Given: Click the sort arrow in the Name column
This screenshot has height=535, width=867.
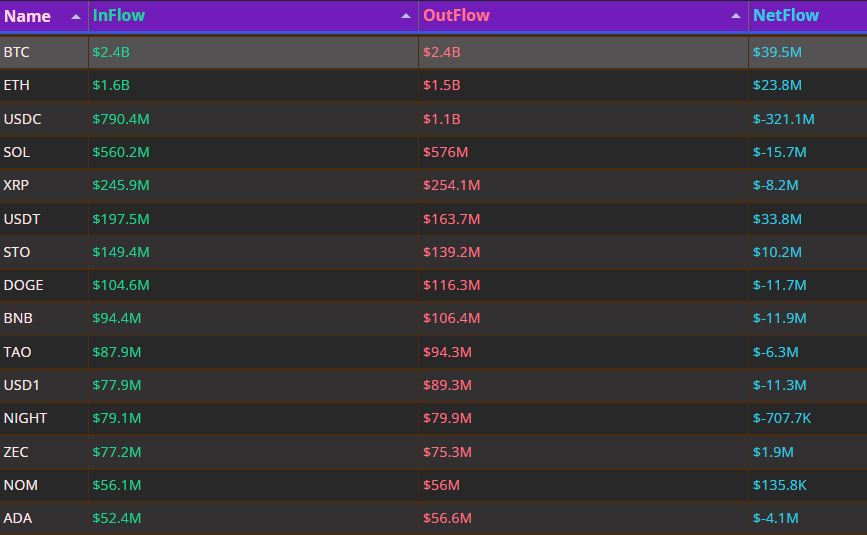Looking at the screenshot, I should [76, 17].
